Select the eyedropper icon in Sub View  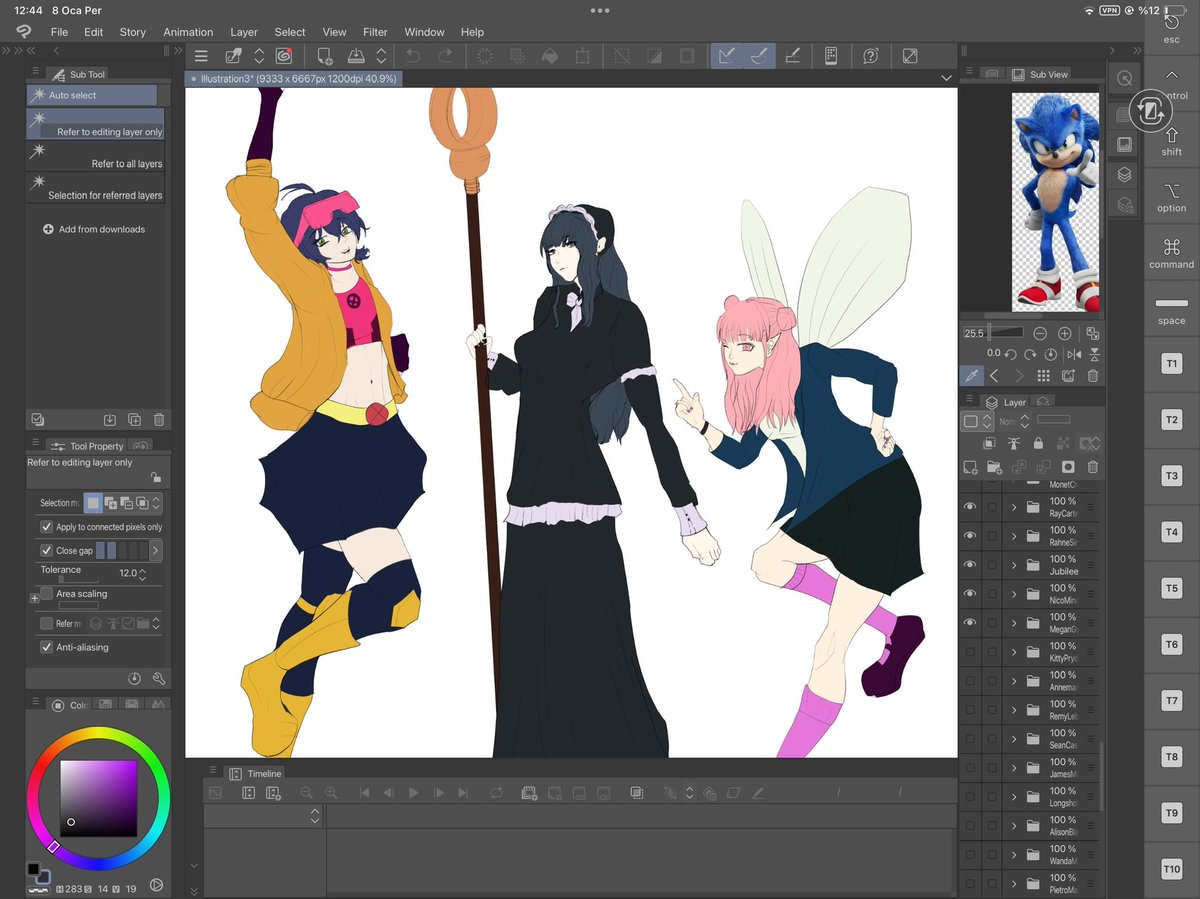coord(970,375)
